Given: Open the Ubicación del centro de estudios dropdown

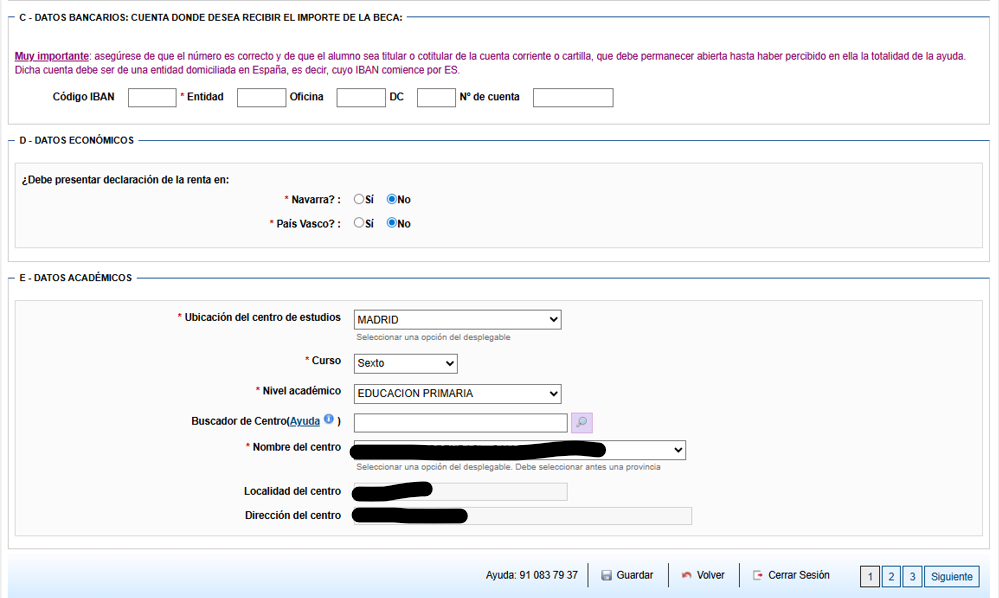Looking at the screenshot, I should coord(457,320).
